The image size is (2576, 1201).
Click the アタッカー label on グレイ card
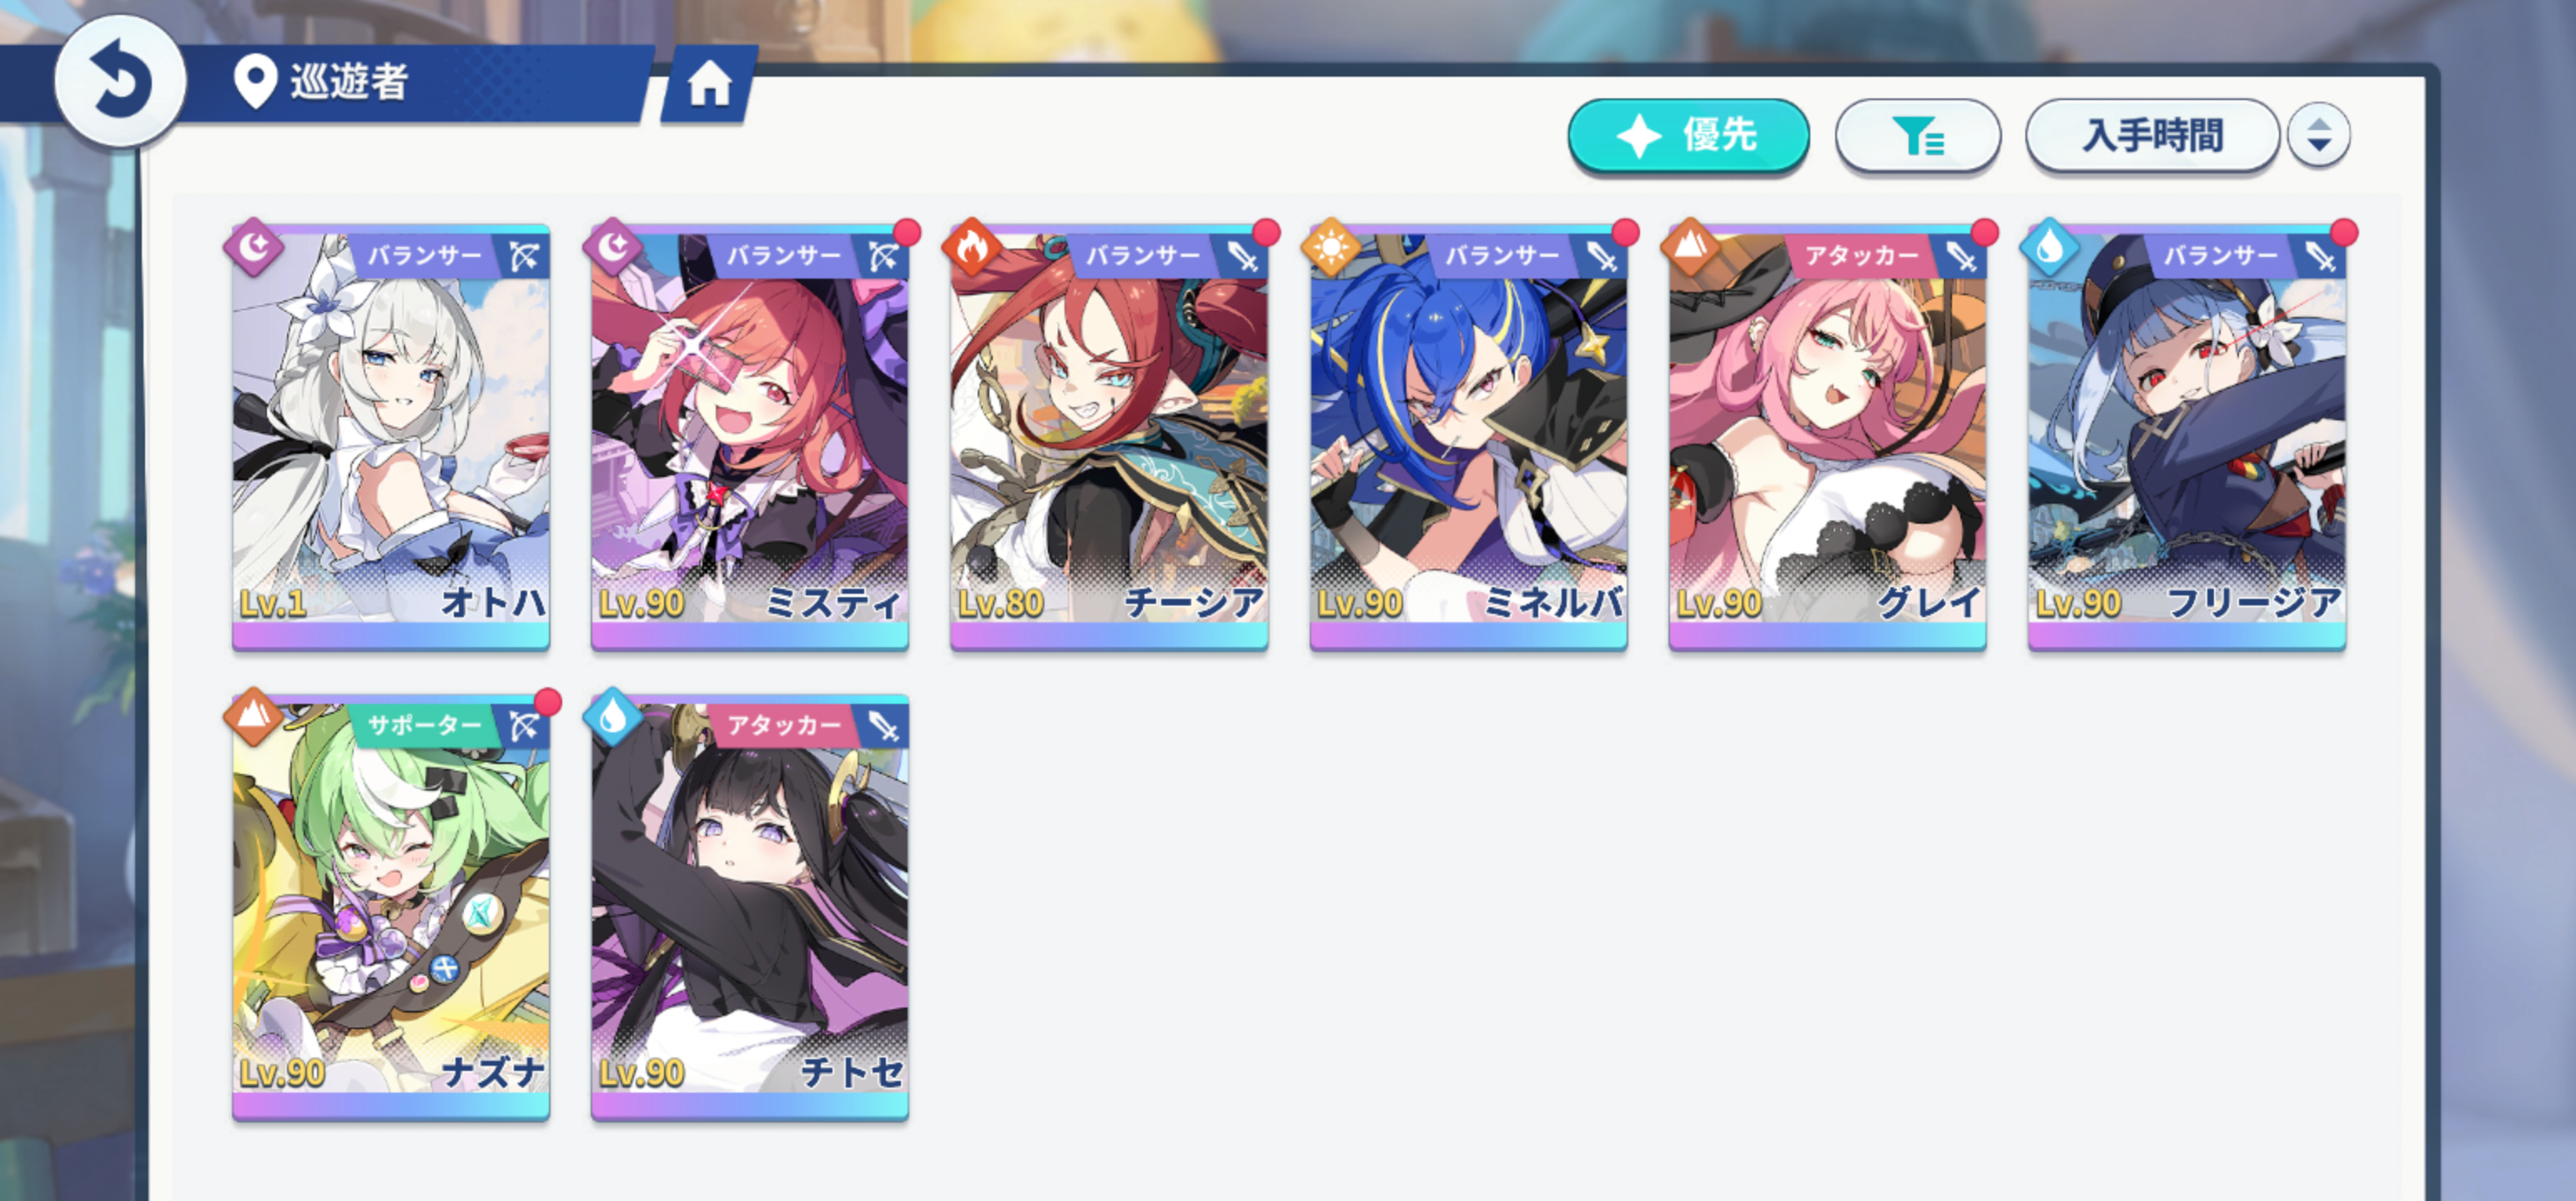coord(1860,256)
